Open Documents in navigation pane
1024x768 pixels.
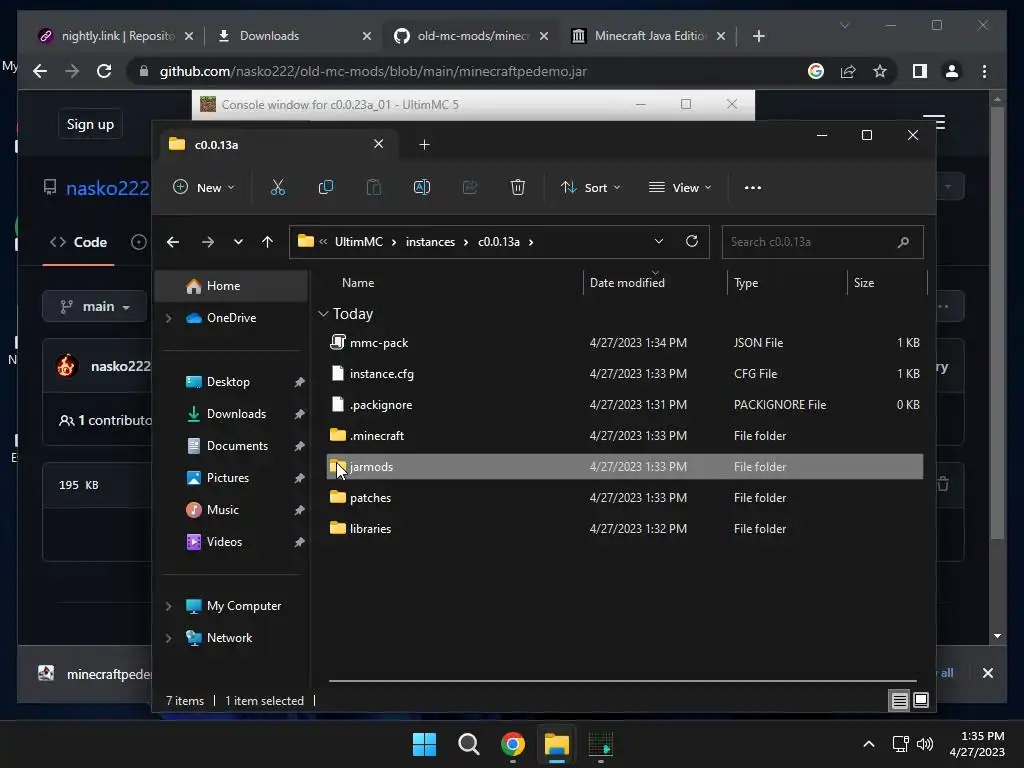point(237,446)
